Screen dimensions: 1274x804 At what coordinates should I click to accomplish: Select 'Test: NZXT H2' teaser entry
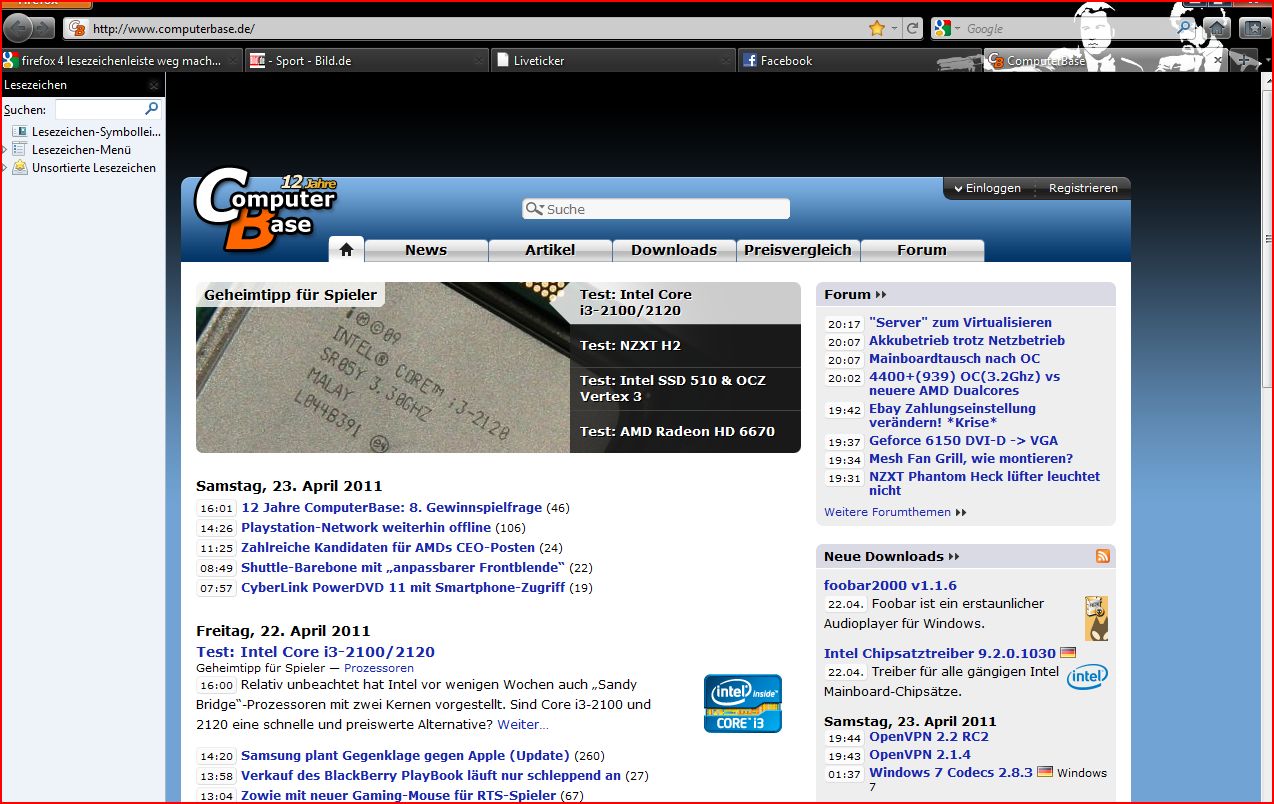tap(686, 345)
